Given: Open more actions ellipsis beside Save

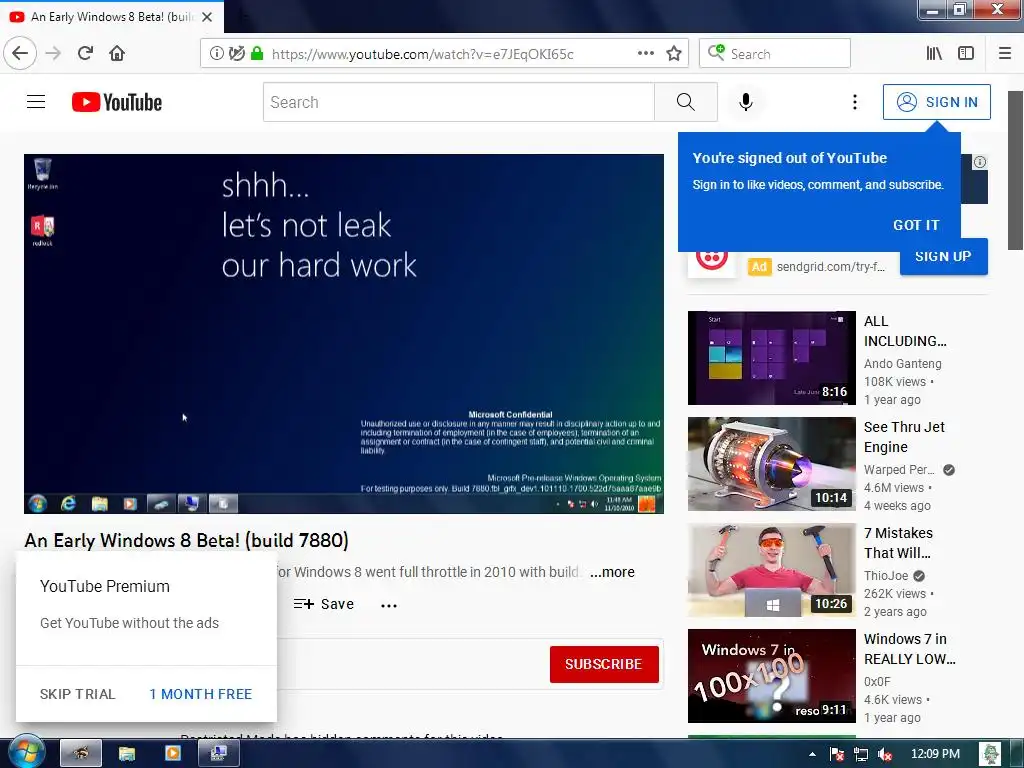Looking at the screenshot, I should pos(389,605).
